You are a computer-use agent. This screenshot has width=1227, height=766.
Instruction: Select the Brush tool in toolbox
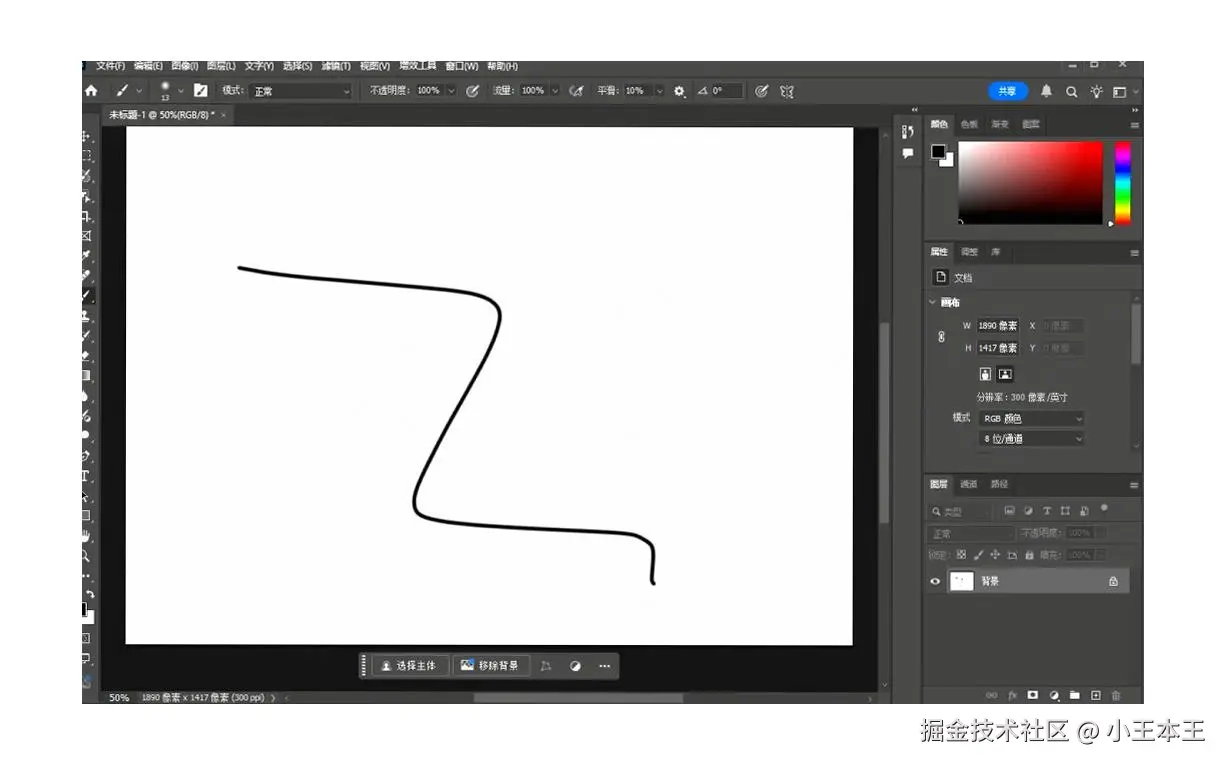click(x=87, y=296)
